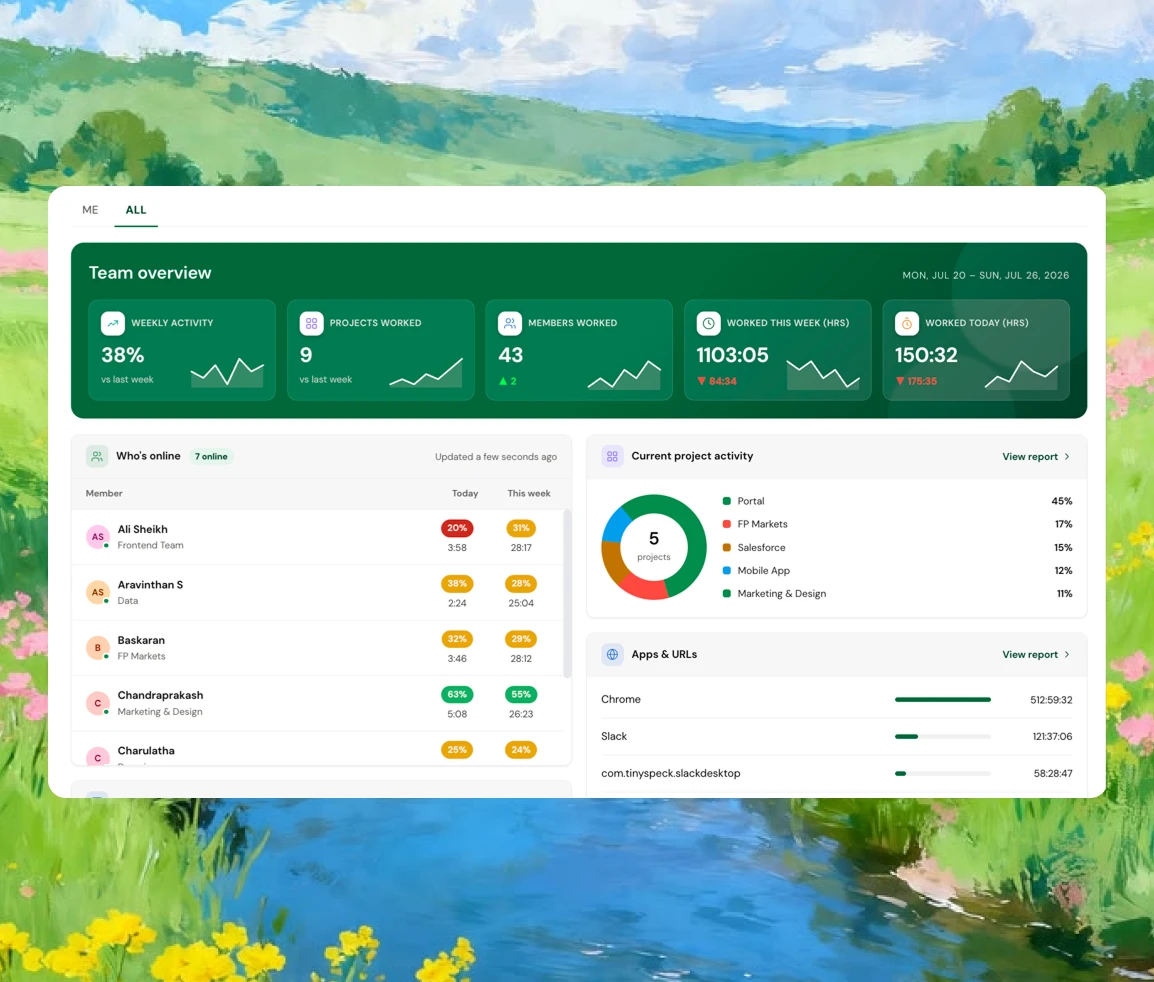Click the Worked This Week sparkline chart
1154x982 pixels.
823,374
